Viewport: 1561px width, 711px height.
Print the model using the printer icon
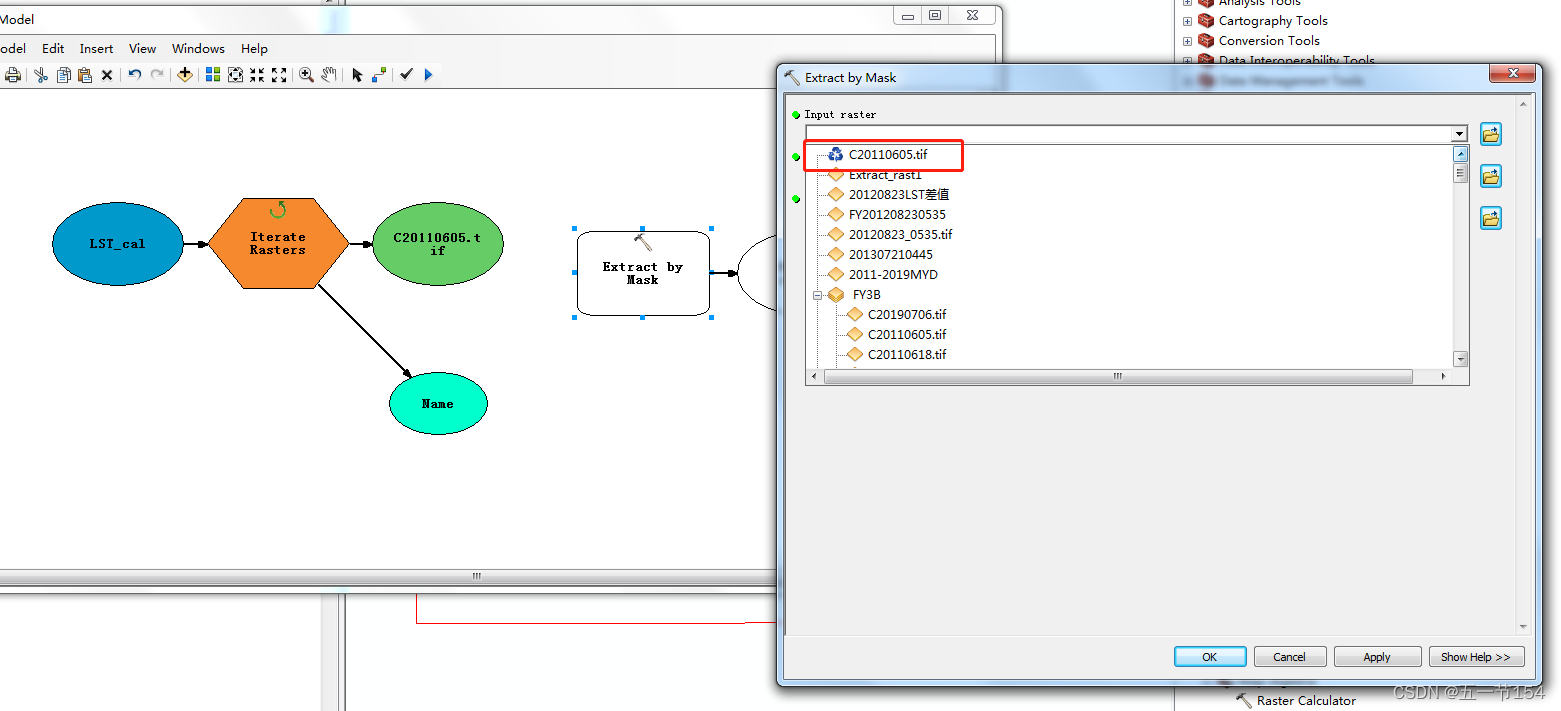(13, 75)
